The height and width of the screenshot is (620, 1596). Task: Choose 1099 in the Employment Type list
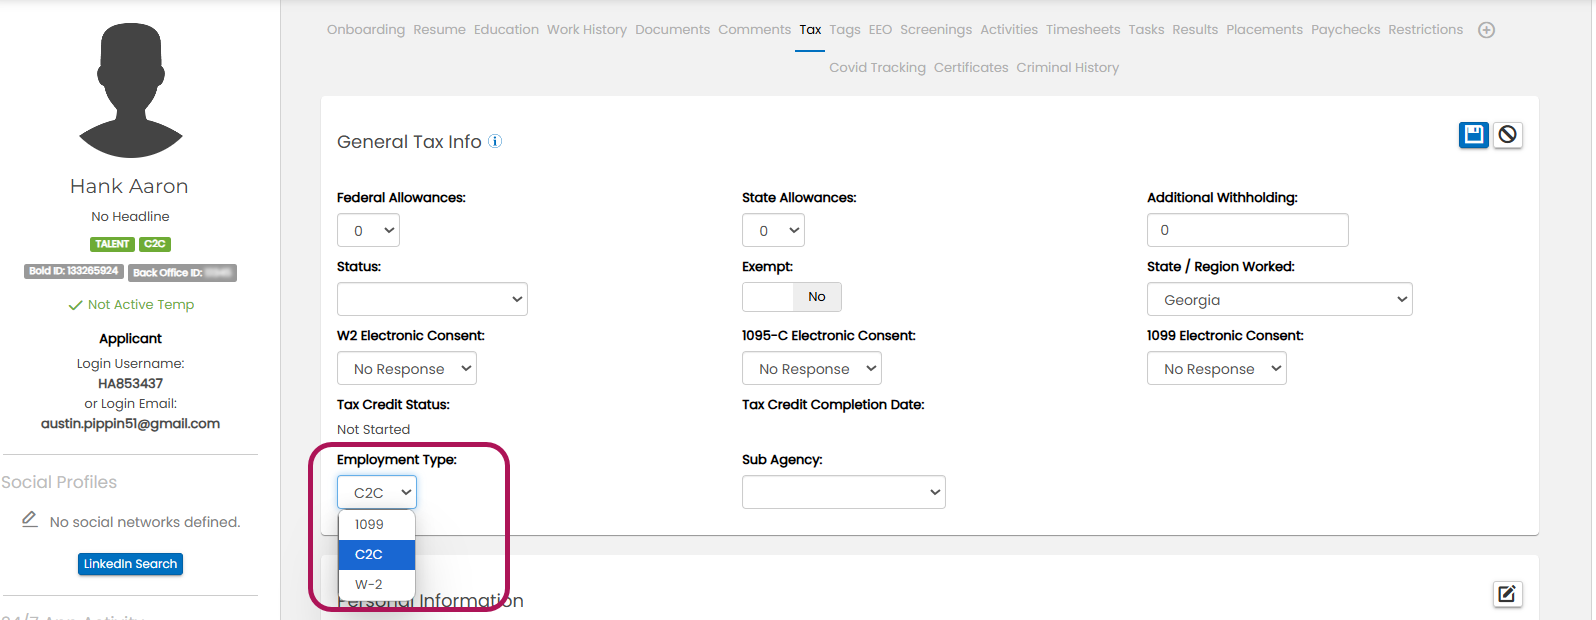(369, 524)
